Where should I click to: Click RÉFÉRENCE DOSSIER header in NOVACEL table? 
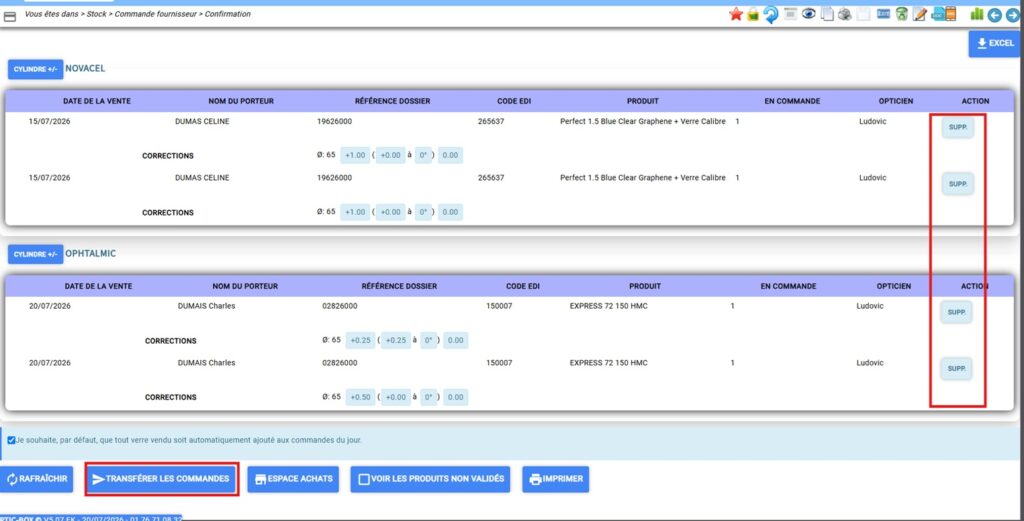[392, 101]
